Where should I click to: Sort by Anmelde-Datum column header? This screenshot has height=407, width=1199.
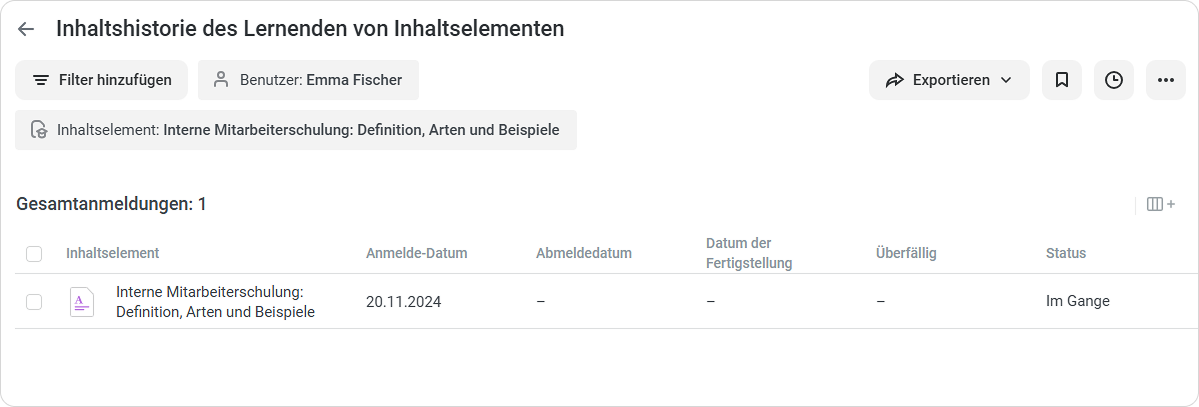click(x=416, y=253)
